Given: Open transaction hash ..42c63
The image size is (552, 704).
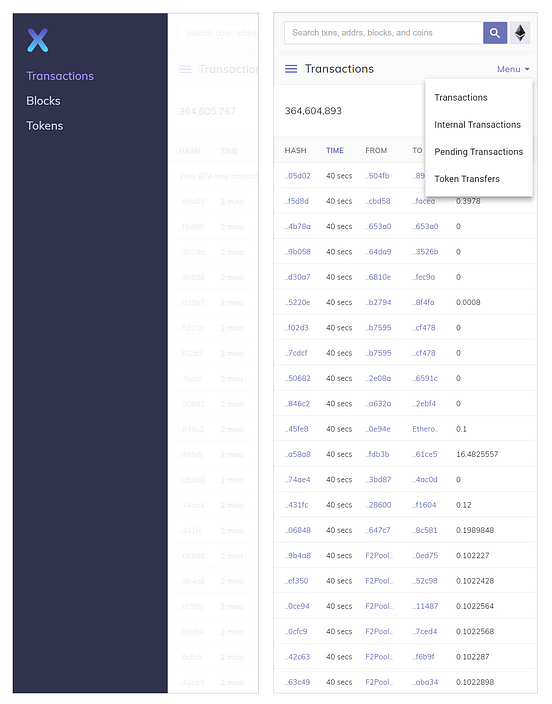Looking at the screenshot, I should [x=297, y=657].
